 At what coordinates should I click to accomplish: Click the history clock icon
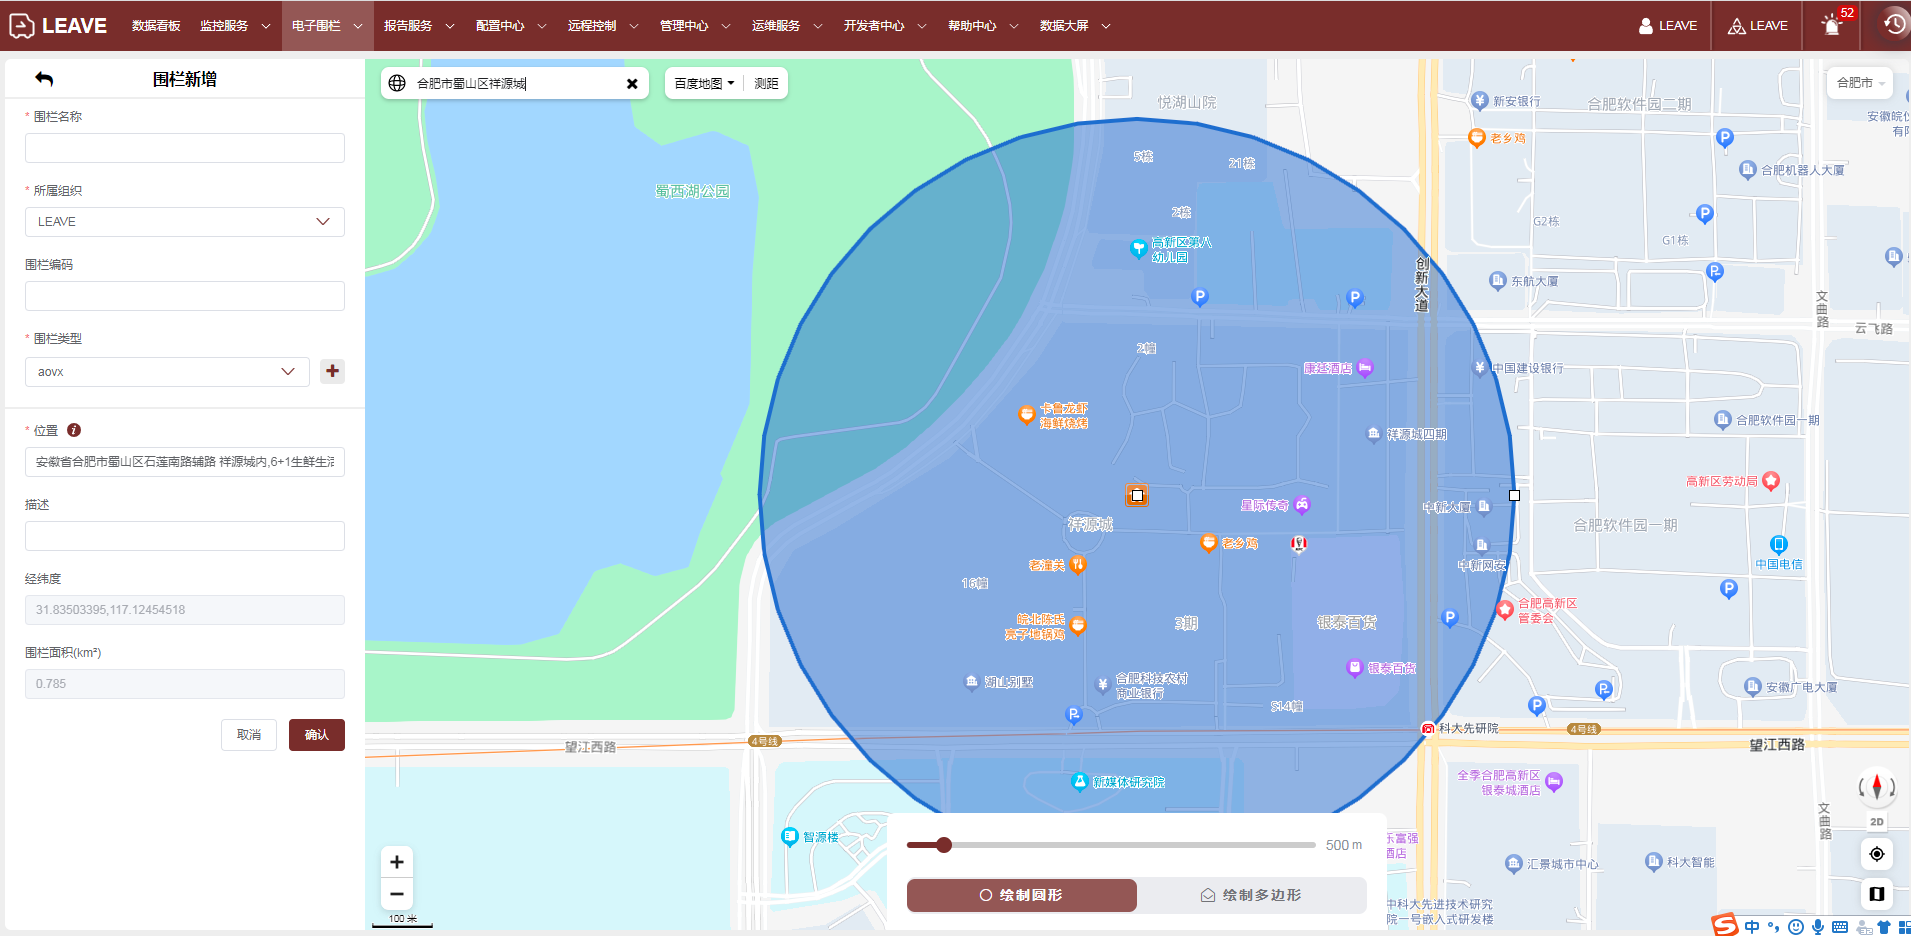[1894, 25]
